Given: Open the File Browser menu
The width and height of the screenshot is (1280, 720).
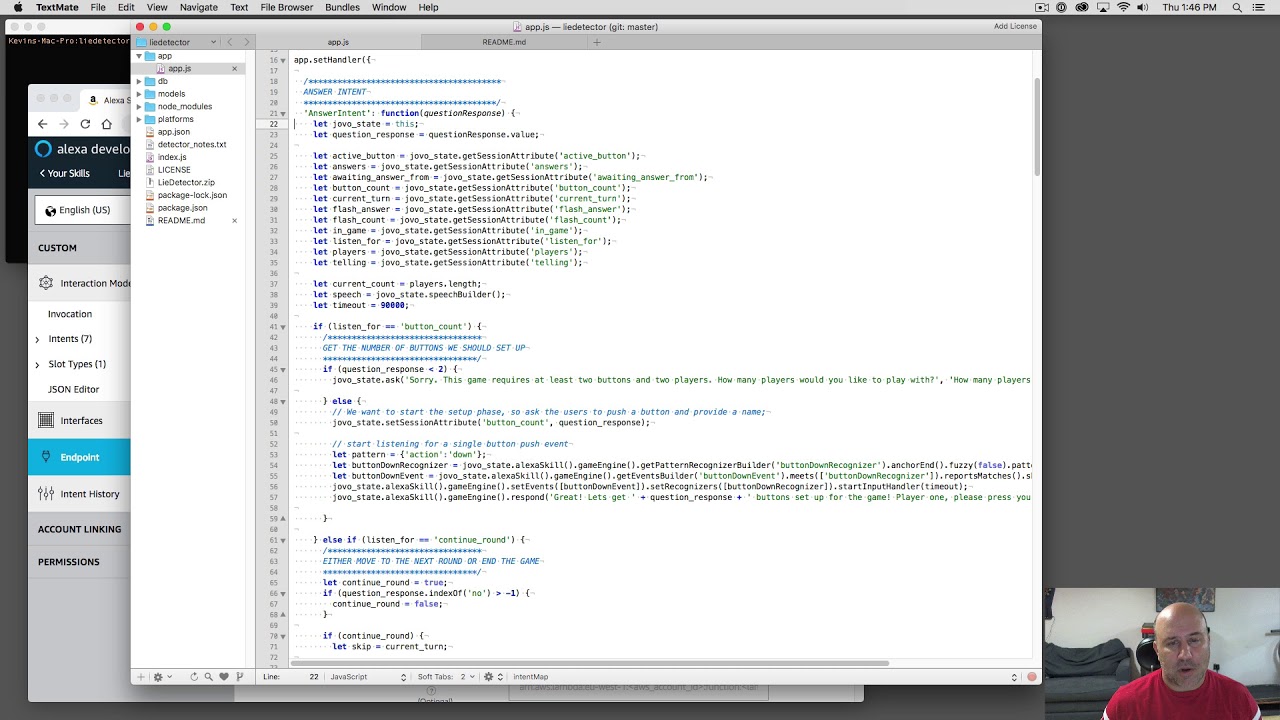Looking at the screenshot, I should (x=287, y=7).
